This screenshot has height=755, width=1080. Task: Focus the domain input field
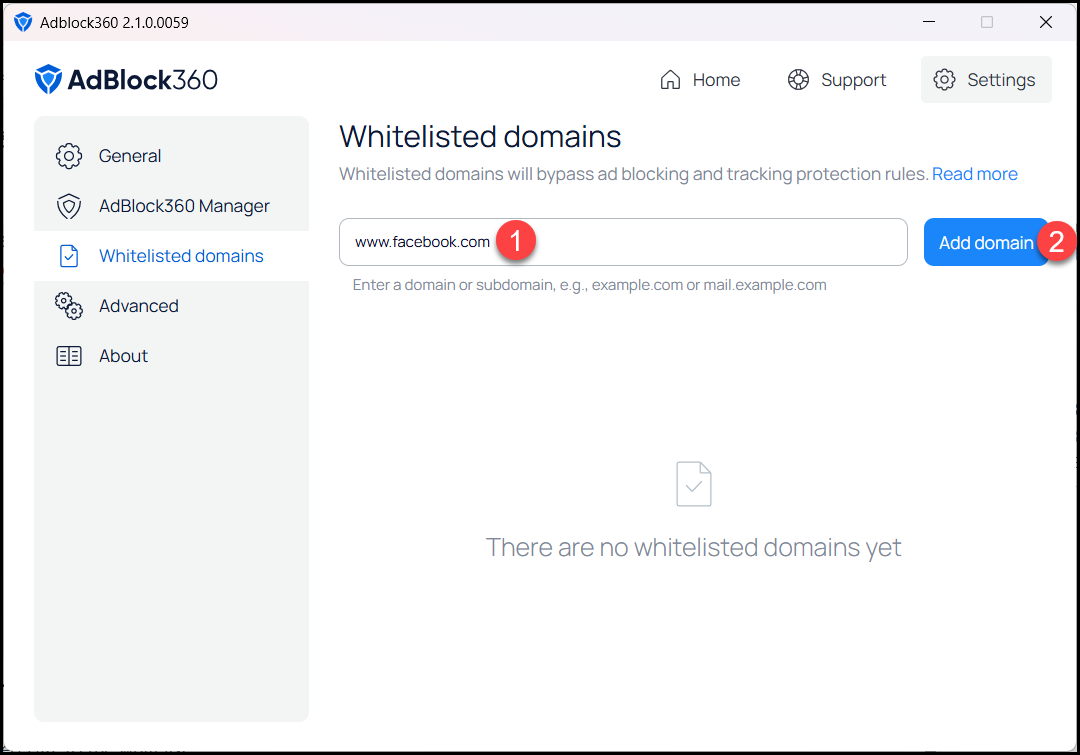pyautogui.click(x=623, y=242)
